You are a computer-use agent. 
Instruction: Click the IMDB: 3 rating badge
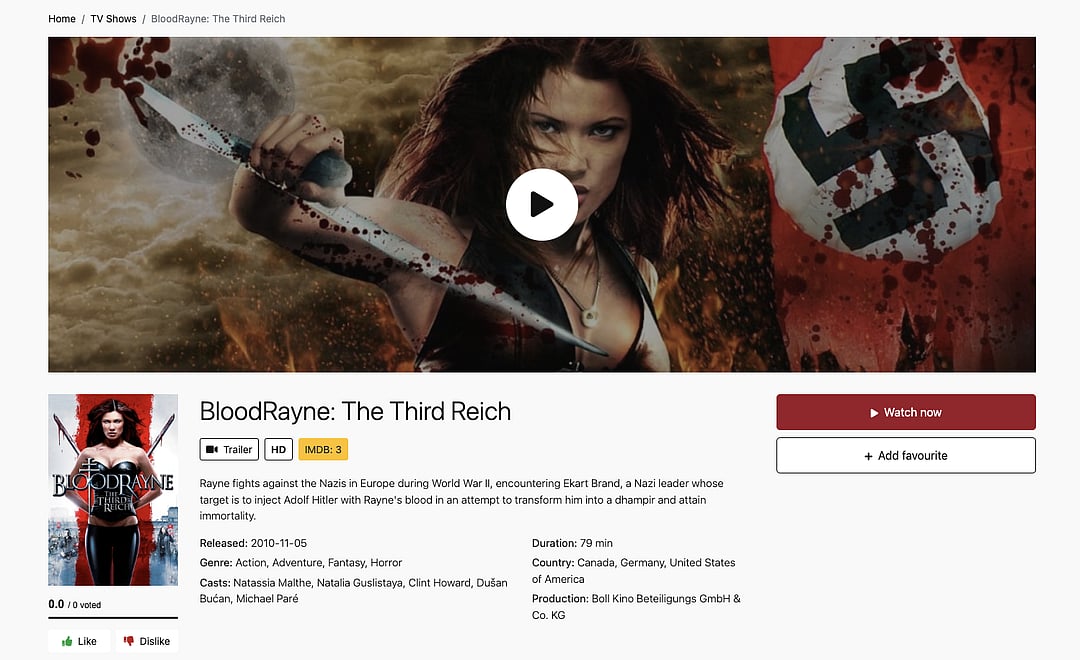click(x=323, y=449)
